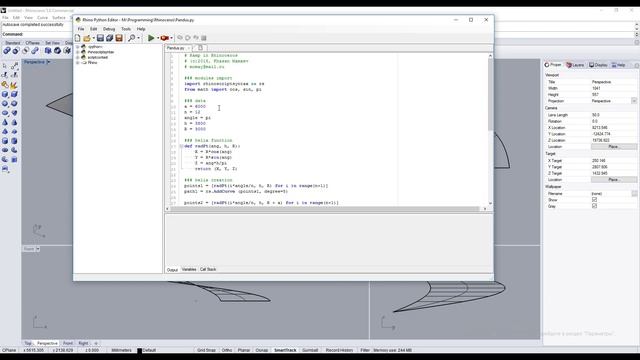Open the Tools menu in Python Editor

pyautogui.click(x=126, y=29)
